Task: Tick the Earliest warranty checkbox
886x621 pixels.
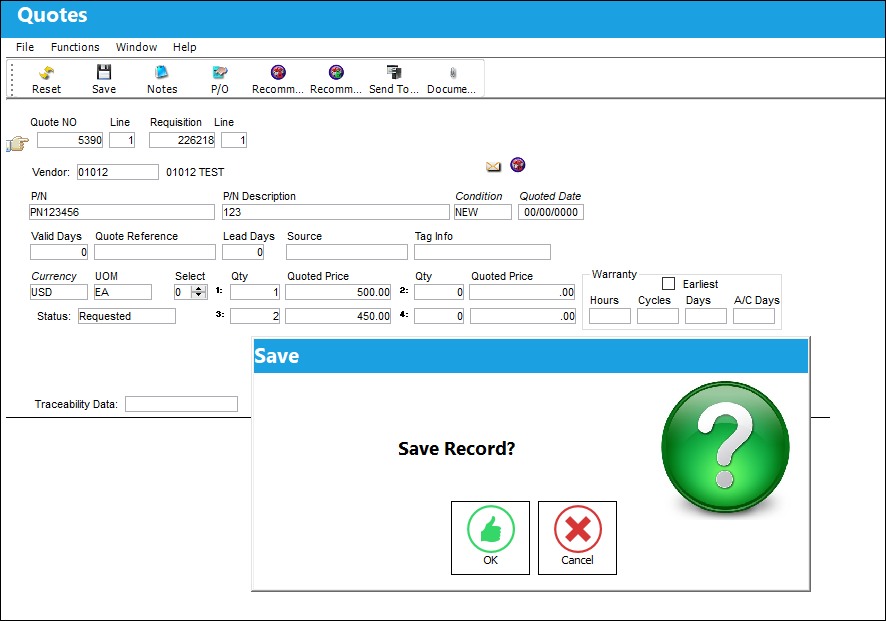Action: [668, 284]
